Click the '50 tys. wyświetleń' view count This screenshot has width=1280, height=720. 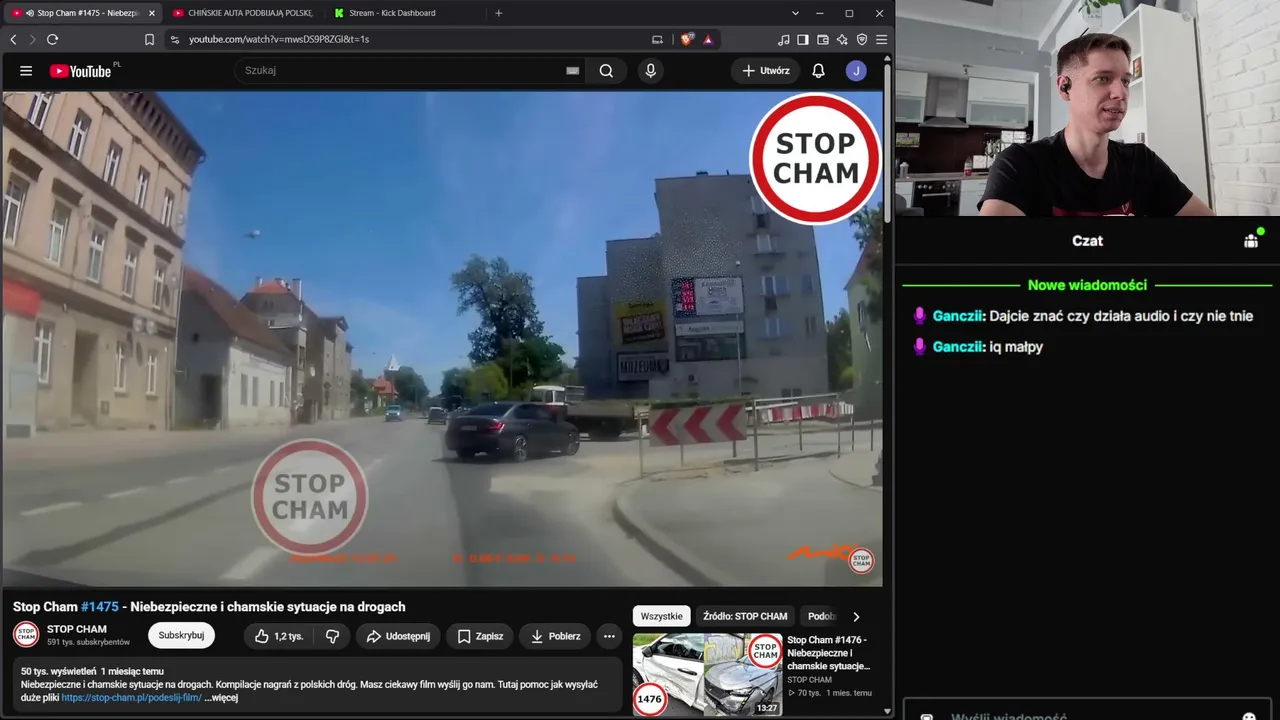pos(58,671)
